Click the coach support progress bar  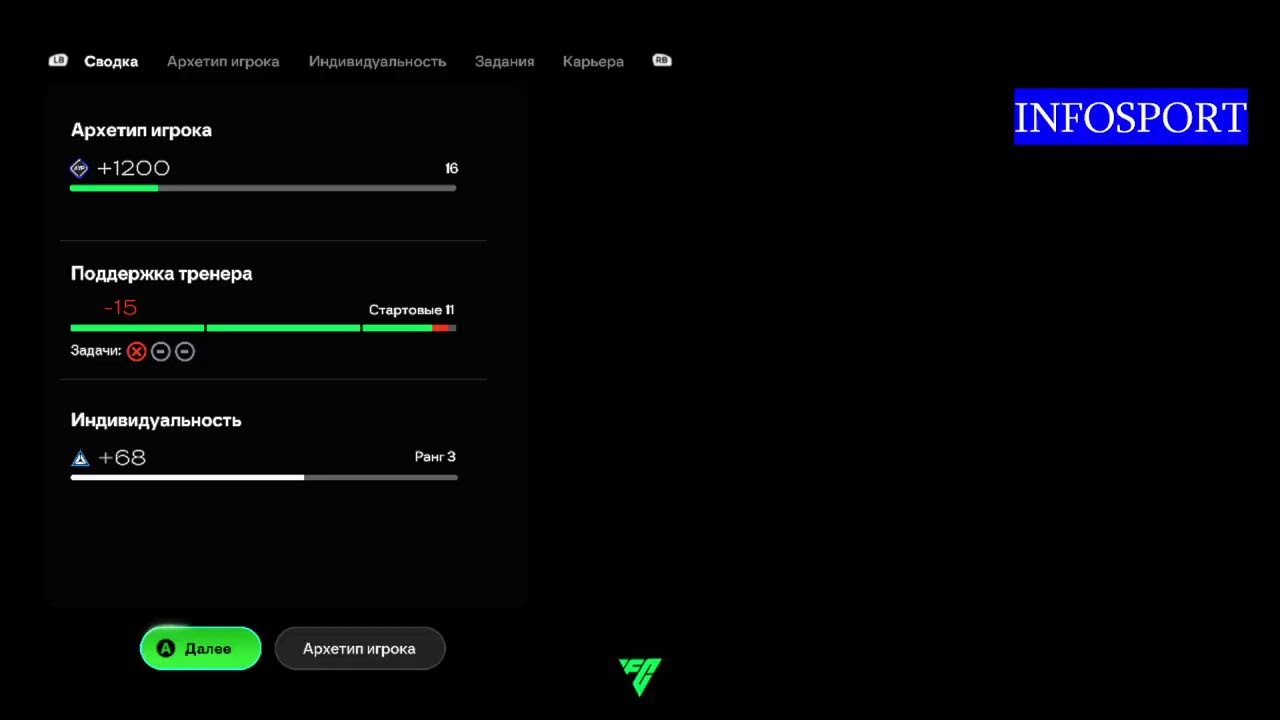click(x=263, y=328)
